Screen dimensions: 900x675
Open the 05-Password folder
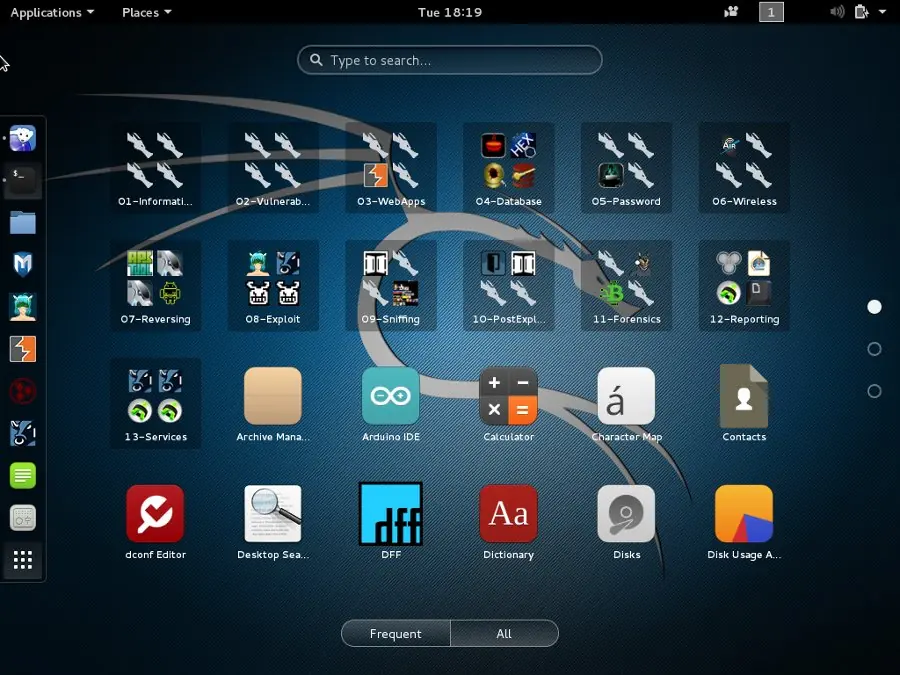pyautogui.click(x=626, y=168)
